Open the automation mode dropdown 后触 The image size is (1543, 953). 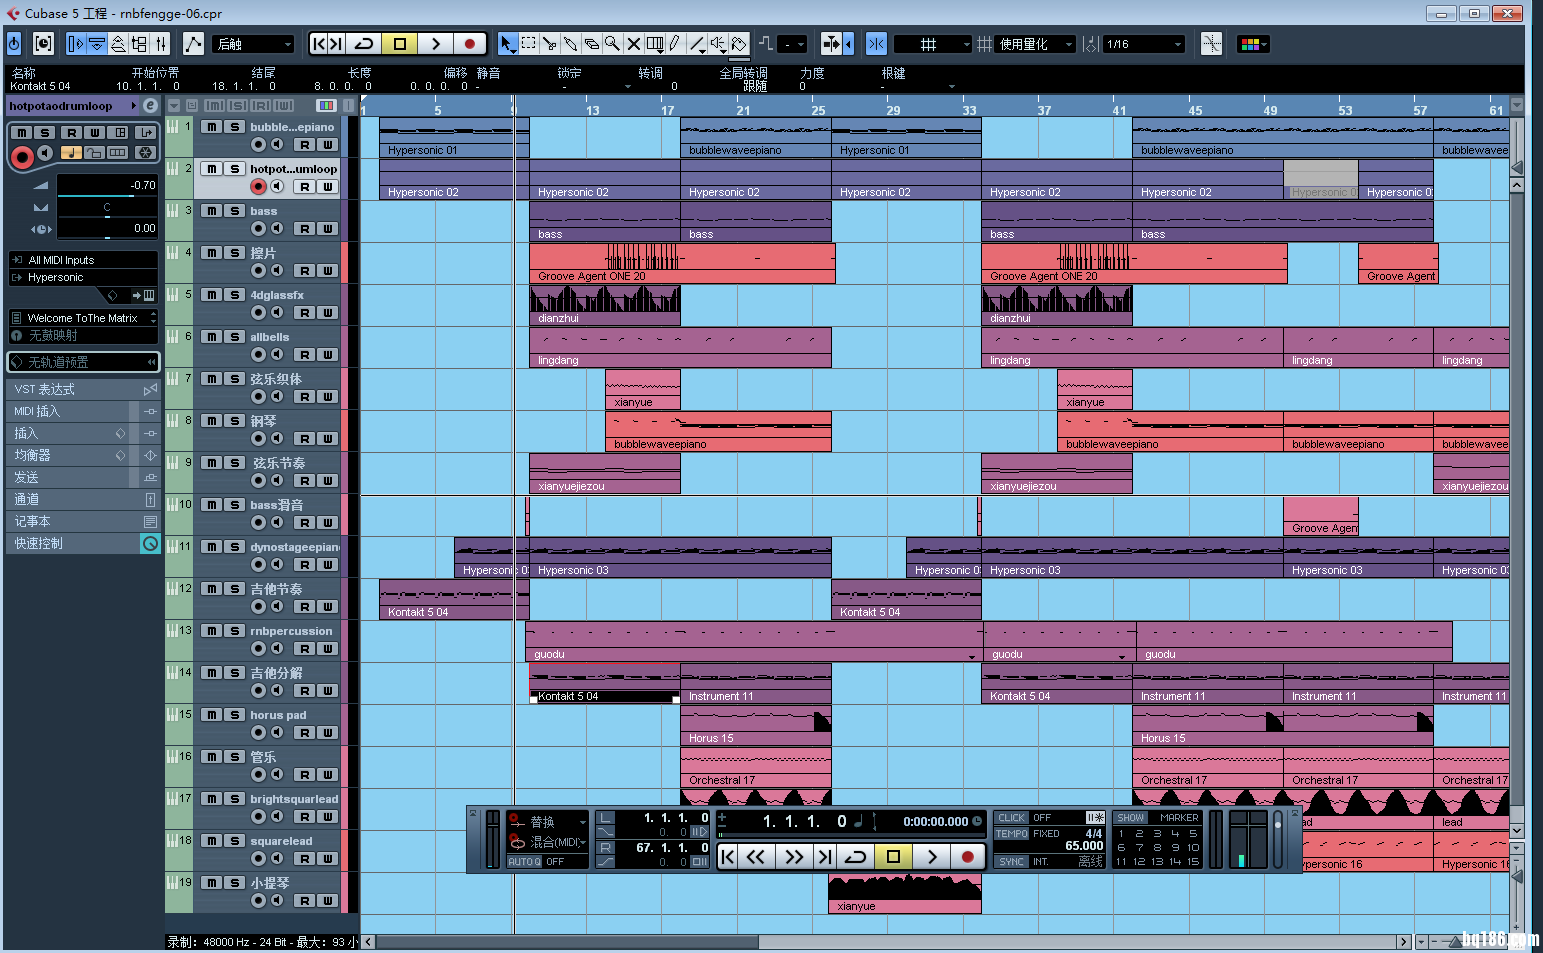pyautogui.click(x=253, y=44)
